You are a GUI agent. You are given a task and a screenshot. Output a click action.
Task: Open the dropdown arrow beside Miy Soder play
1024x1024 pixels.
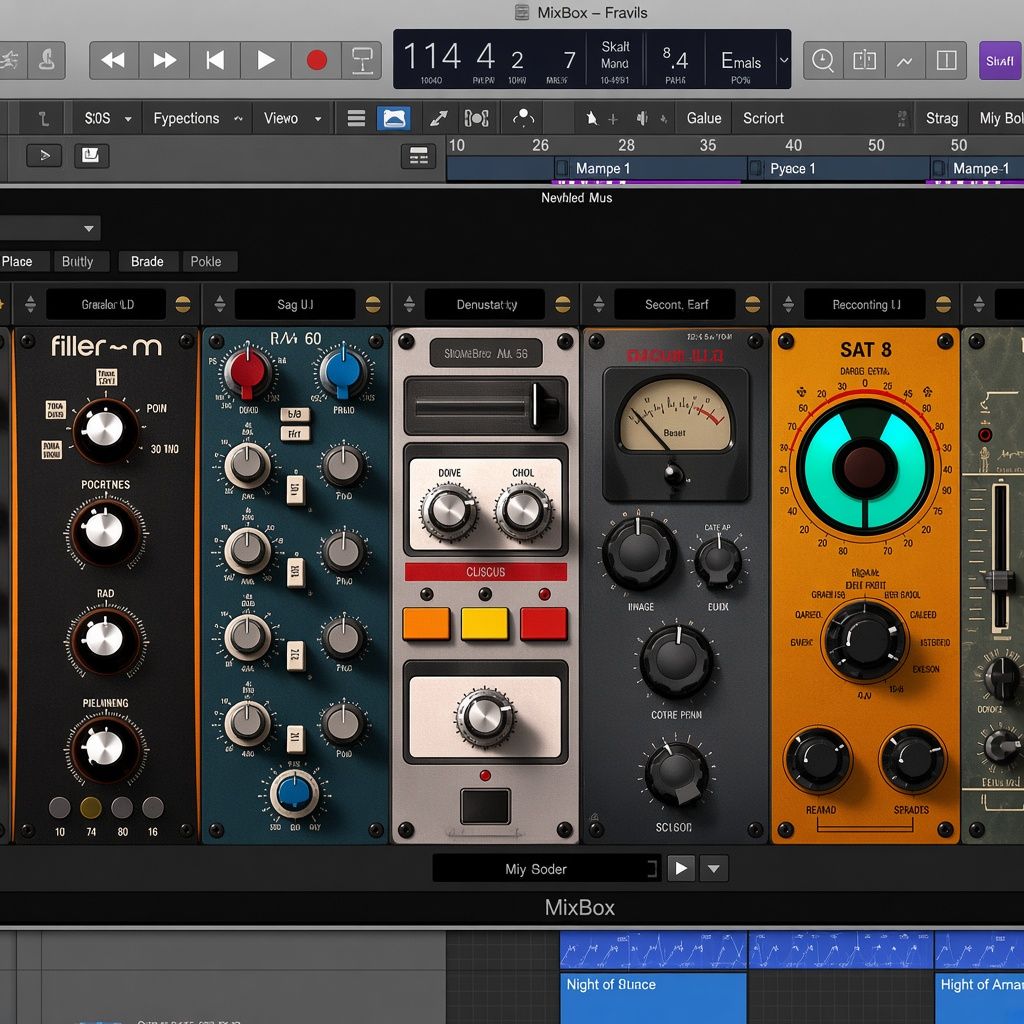click(x=714, y=869)
